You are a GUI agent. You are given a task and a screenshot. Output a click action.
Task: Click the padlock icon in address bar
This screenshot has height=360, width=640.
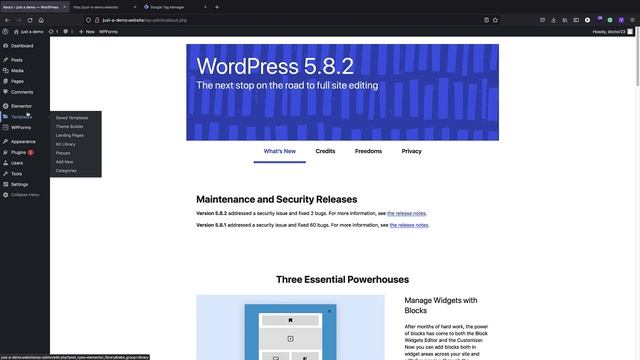[97, 20]
